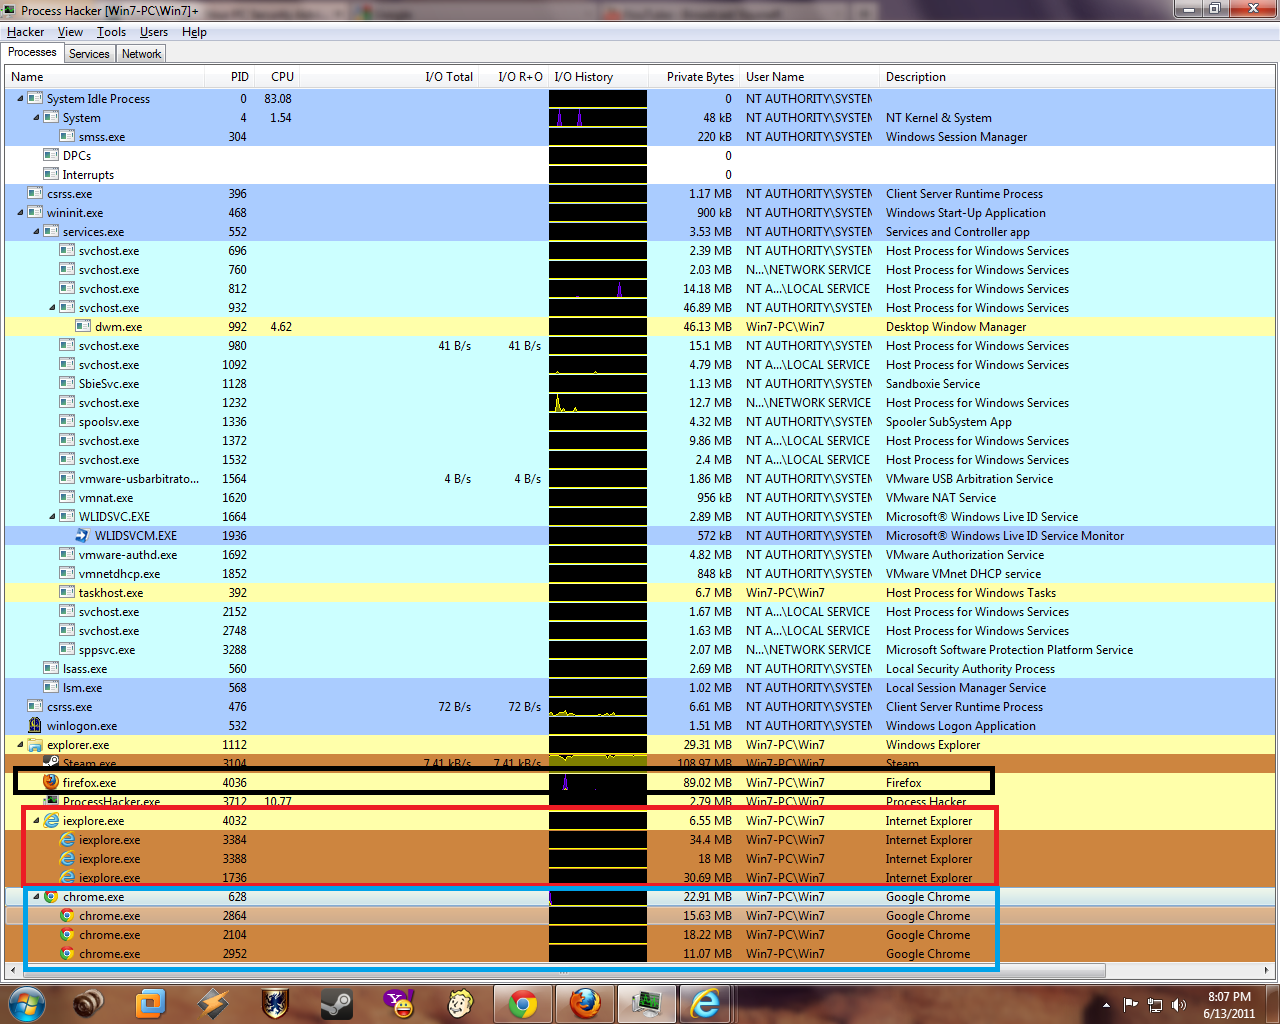Collapse the System Idle Process tree
Image resolution: width=1280 pixels, height=1024 pixels.
tap(20, 99)
